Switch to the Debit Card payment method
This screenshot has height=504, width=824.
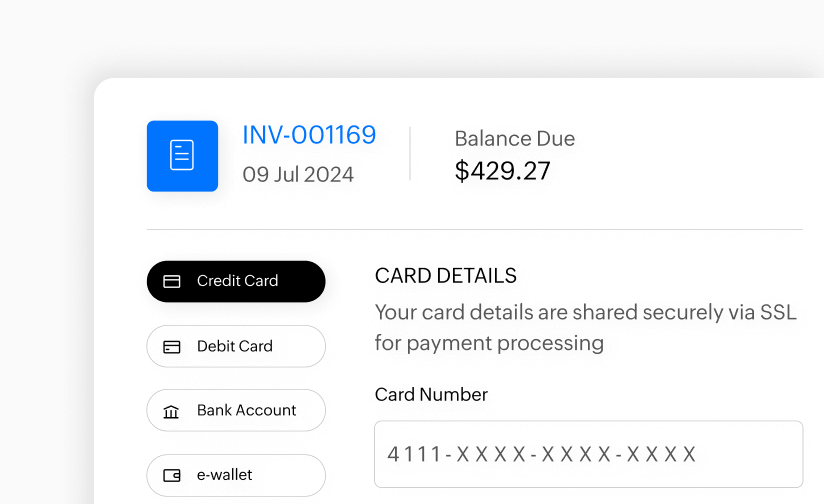click(x=236, y=346)
